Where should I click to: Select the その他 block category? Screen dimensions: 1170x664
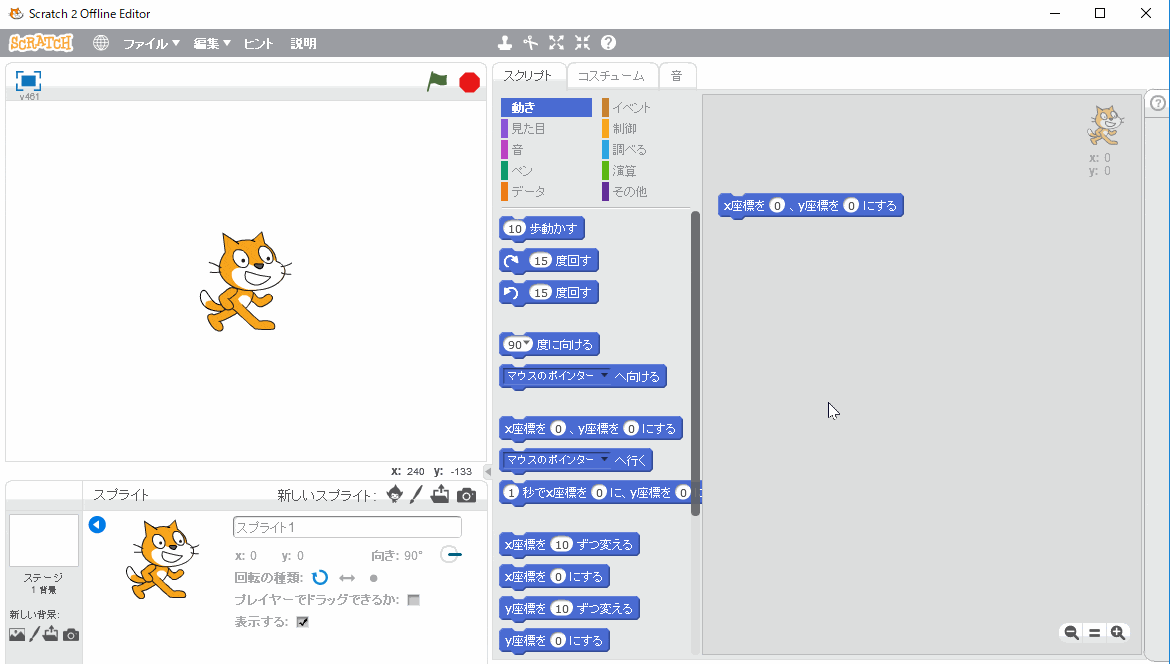(646, 192)
